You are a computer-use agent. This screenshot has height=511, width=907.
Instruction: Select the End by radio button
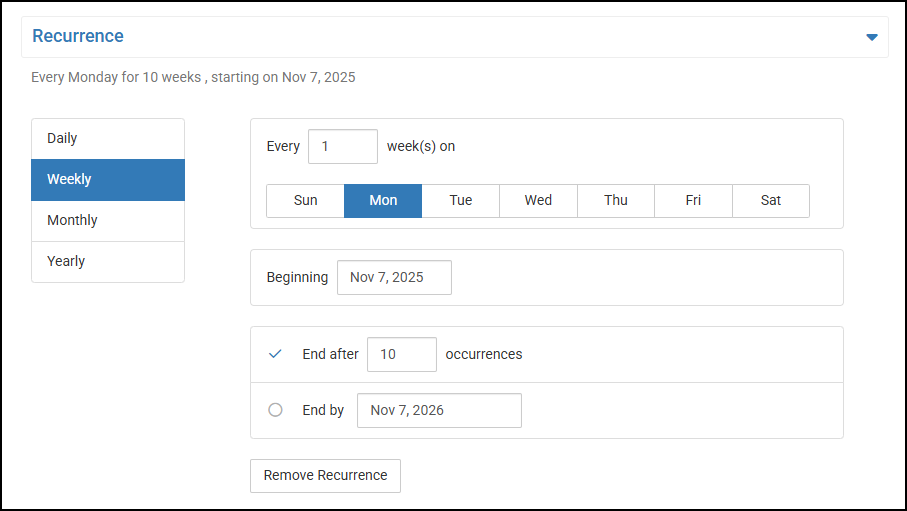(276, 410)
